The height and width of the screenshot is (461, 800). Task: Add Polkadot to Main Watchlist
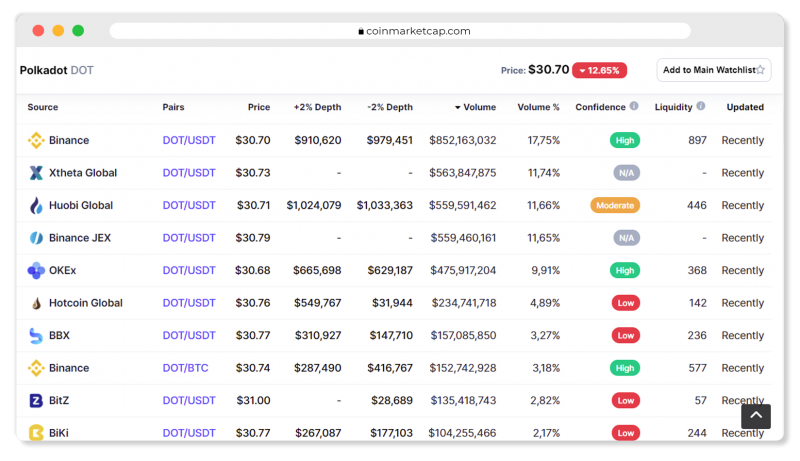[714, 70]
